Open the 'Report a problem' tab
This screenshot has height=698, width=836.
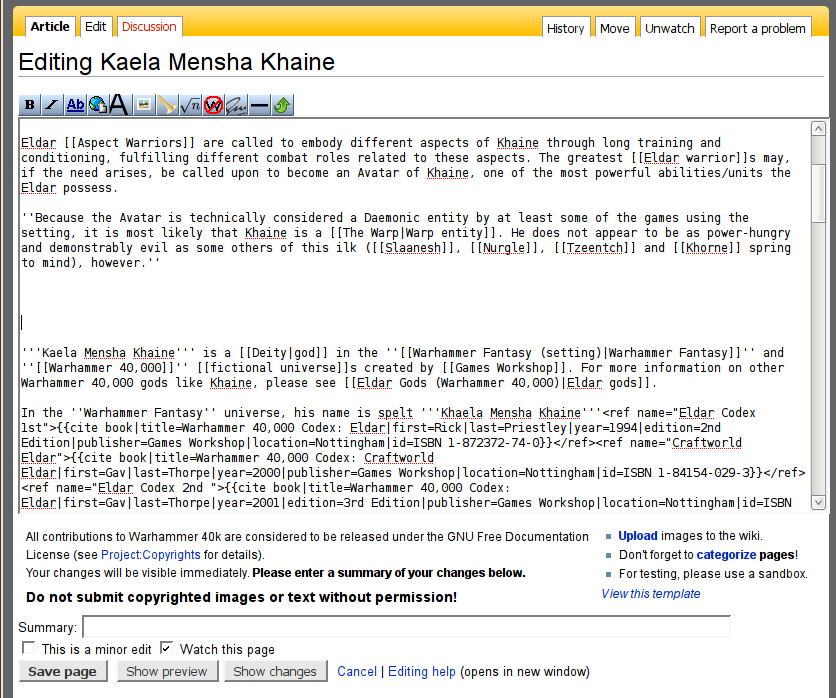point(758,28)
